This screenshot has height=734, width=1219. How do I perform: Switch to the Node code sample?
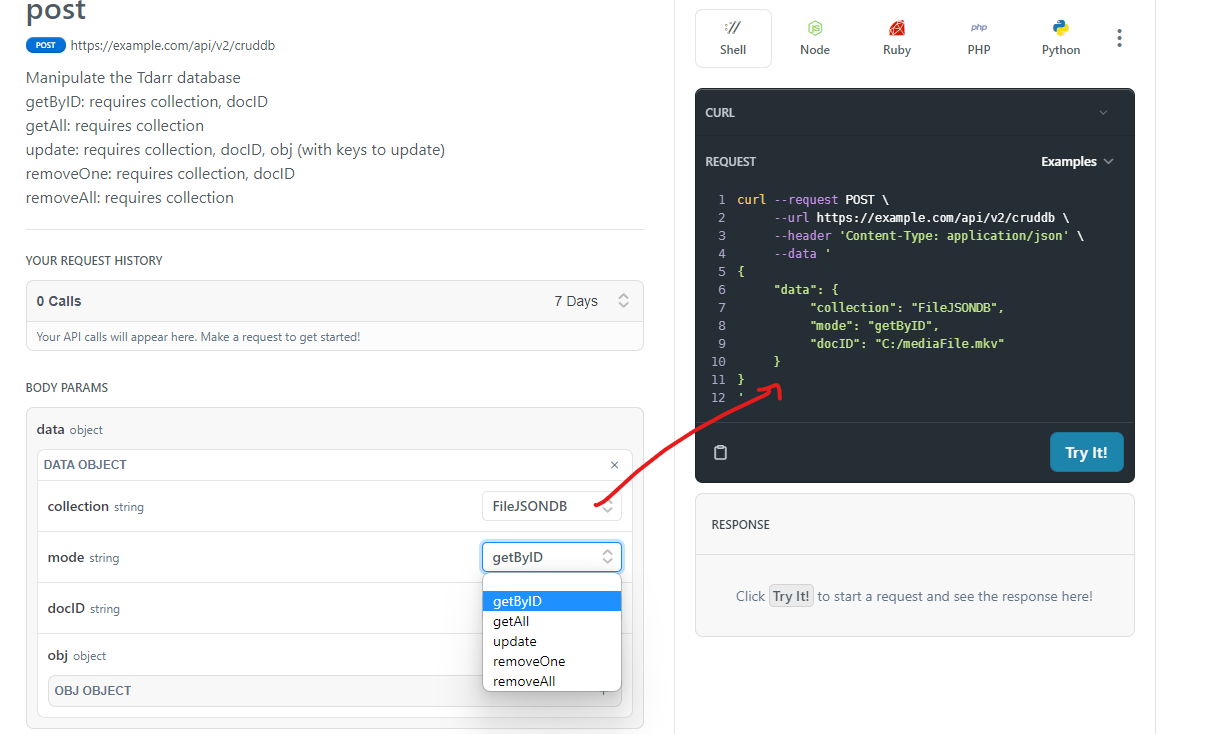[815, 38]
